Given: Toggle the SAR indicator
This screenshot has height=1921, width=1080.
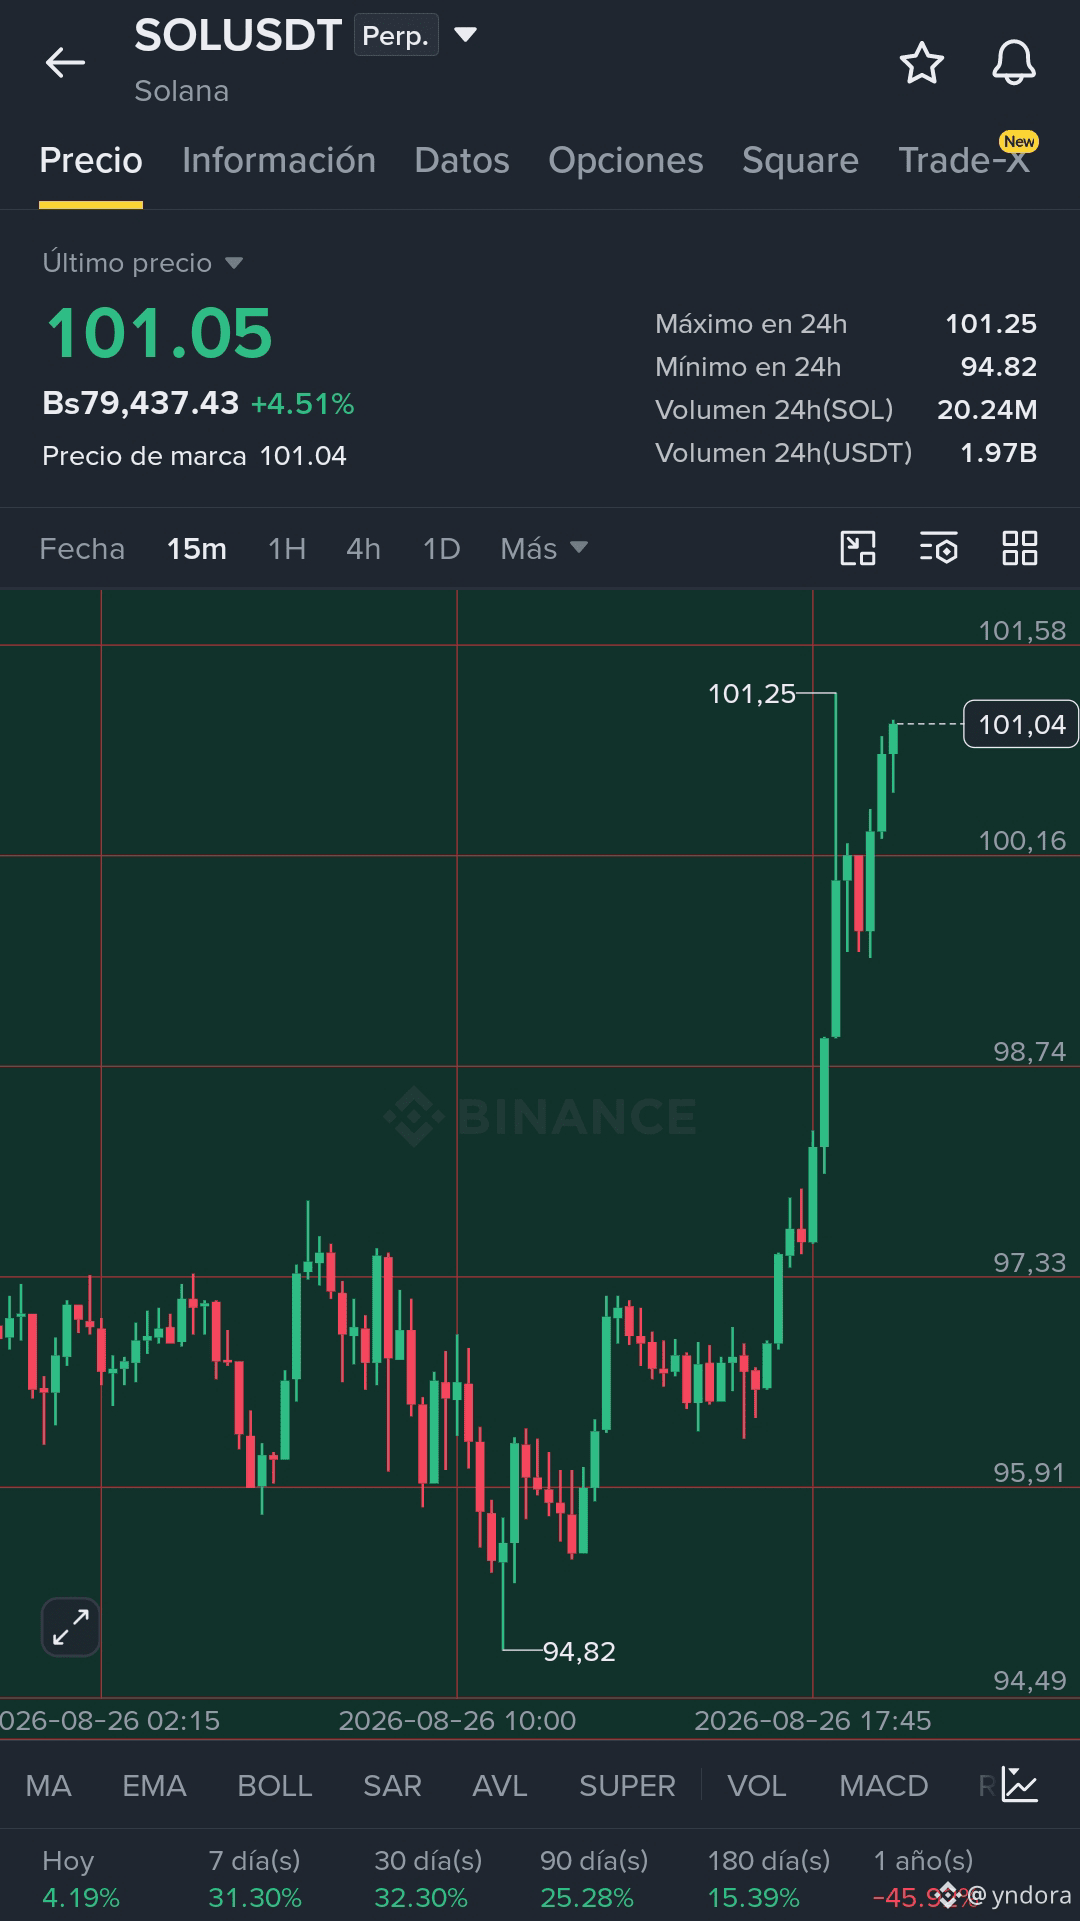Looking at the screenshot, I should point(392,1785).
